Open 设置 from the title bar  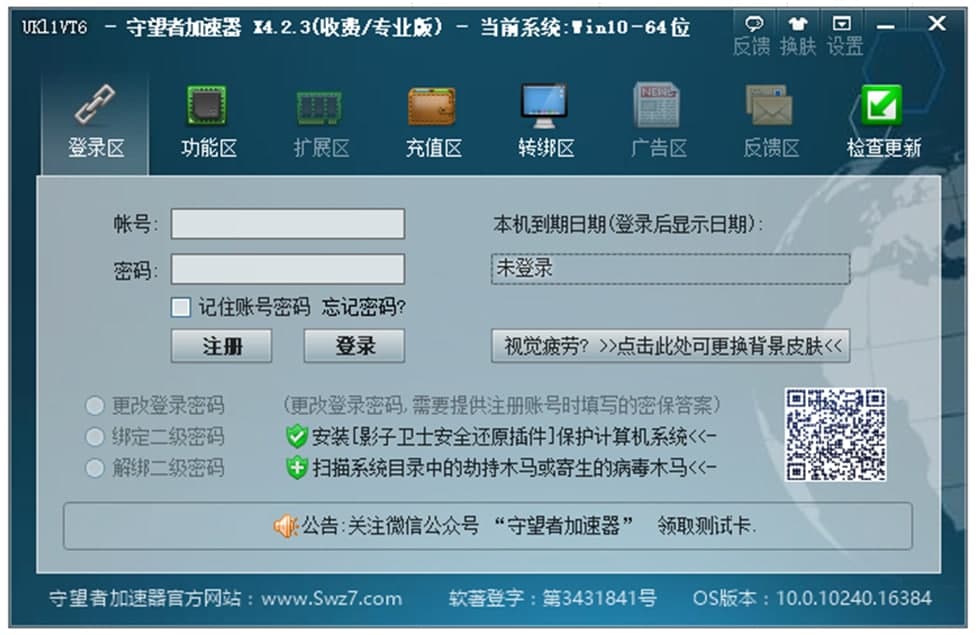pyautogui.click(x=844, y=36)
